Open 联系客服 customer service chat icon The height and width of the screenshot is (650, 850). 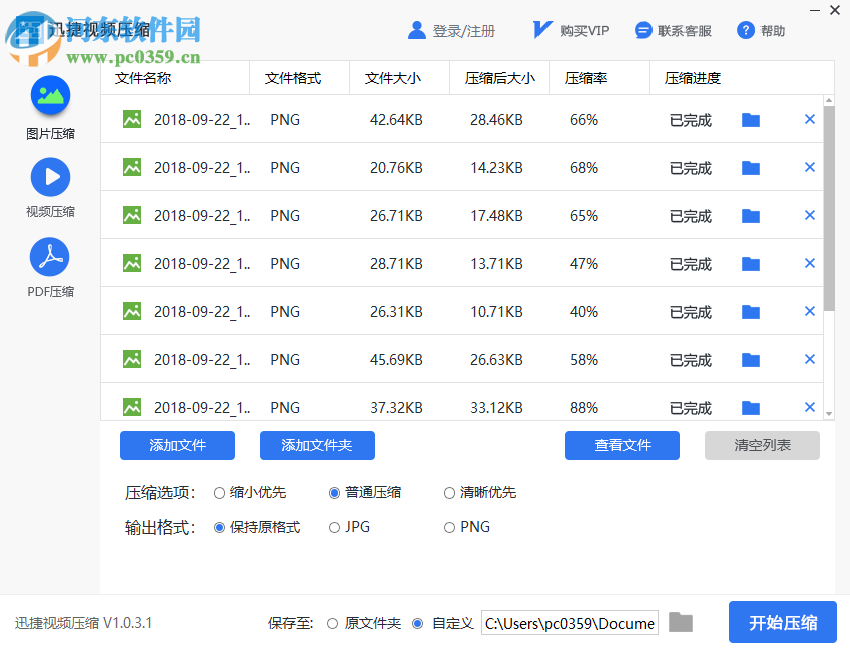coord(643,29)
